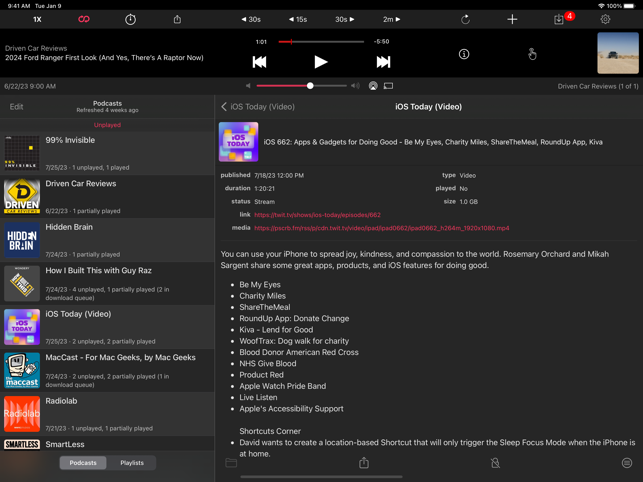Adjust the volume slider
The image size is (643, 482).
tap(301, 86)
